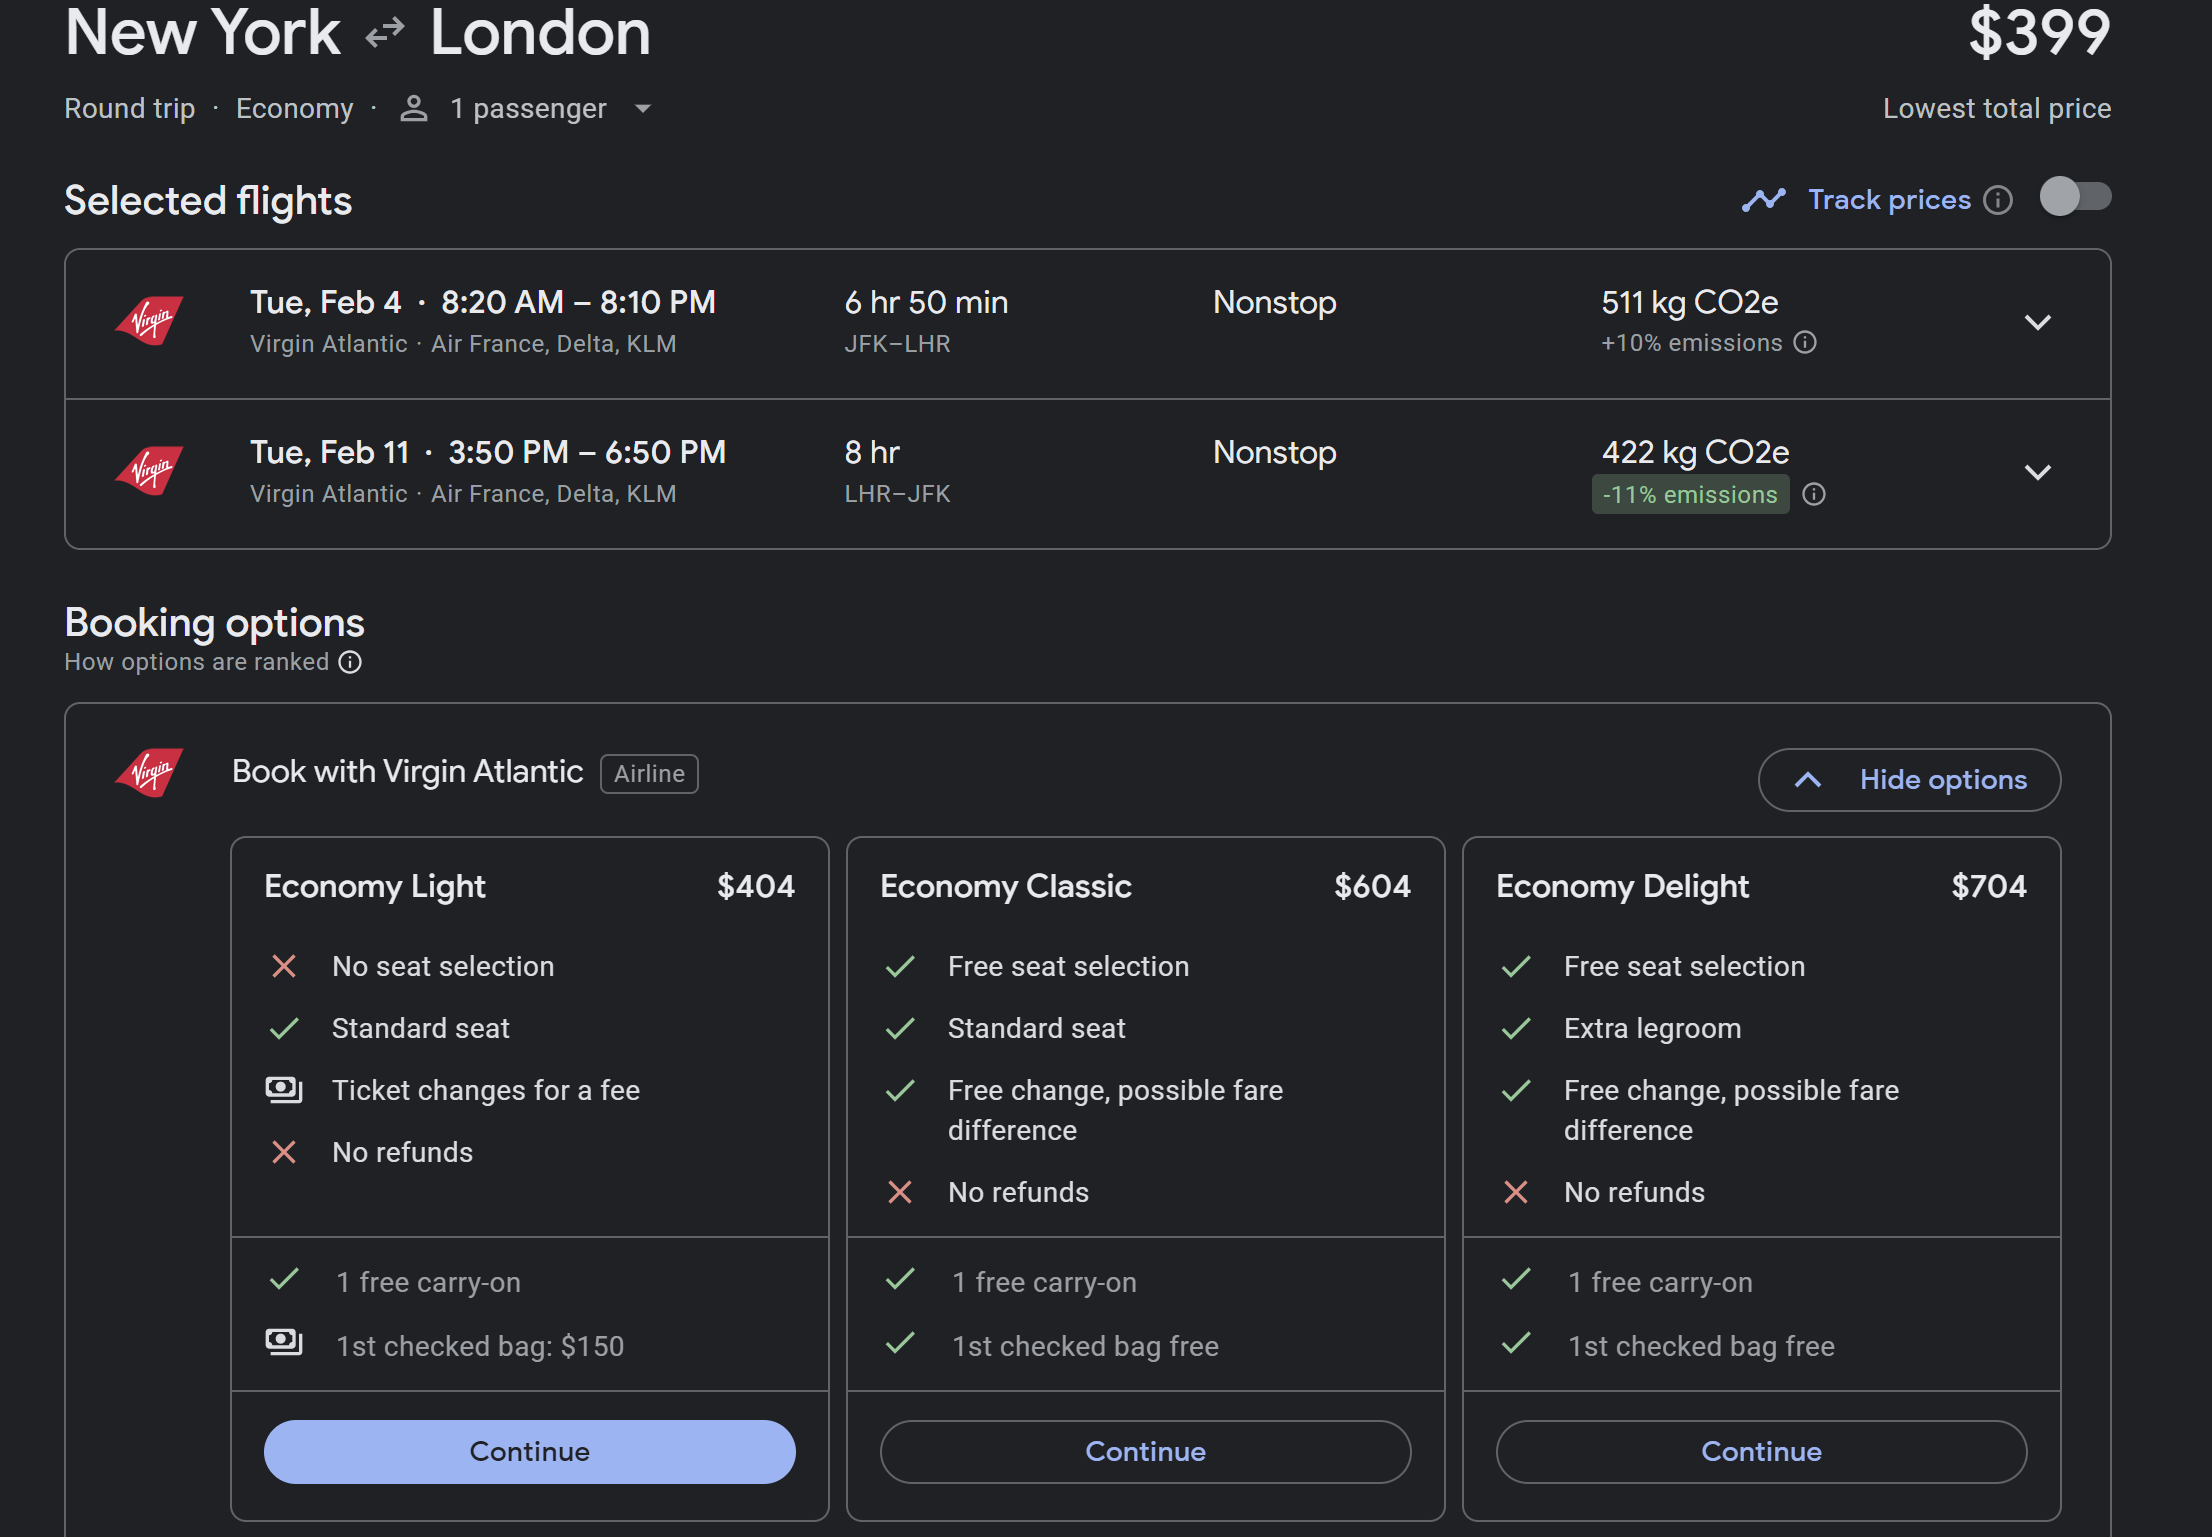
Task: Open the passenger count dropdown arrow
Action: coord(643,108)
